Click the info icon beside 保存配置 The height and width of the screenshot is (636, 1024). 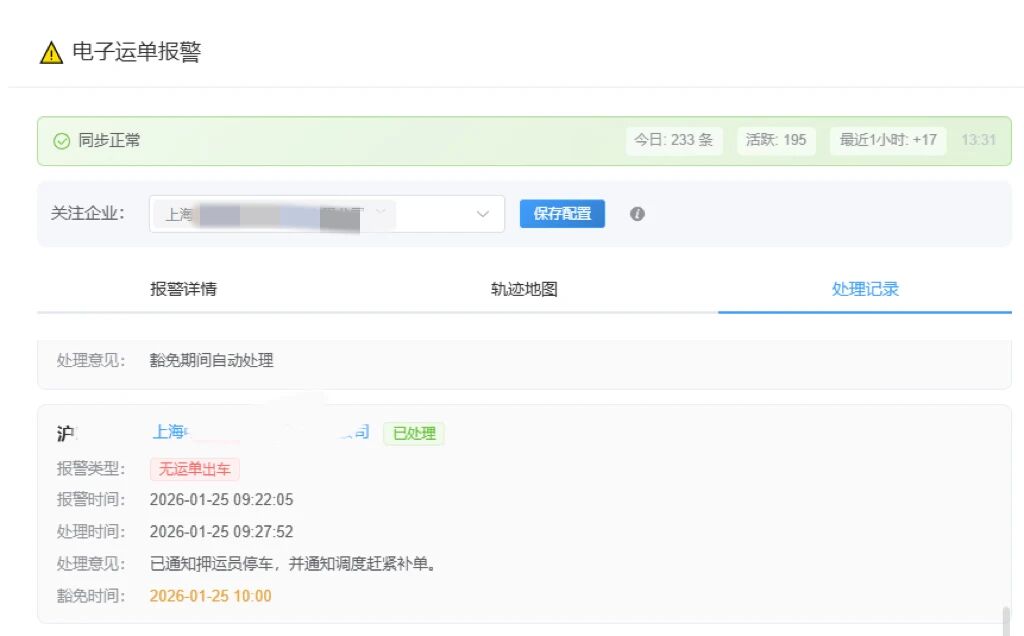(x=637, y=214)
